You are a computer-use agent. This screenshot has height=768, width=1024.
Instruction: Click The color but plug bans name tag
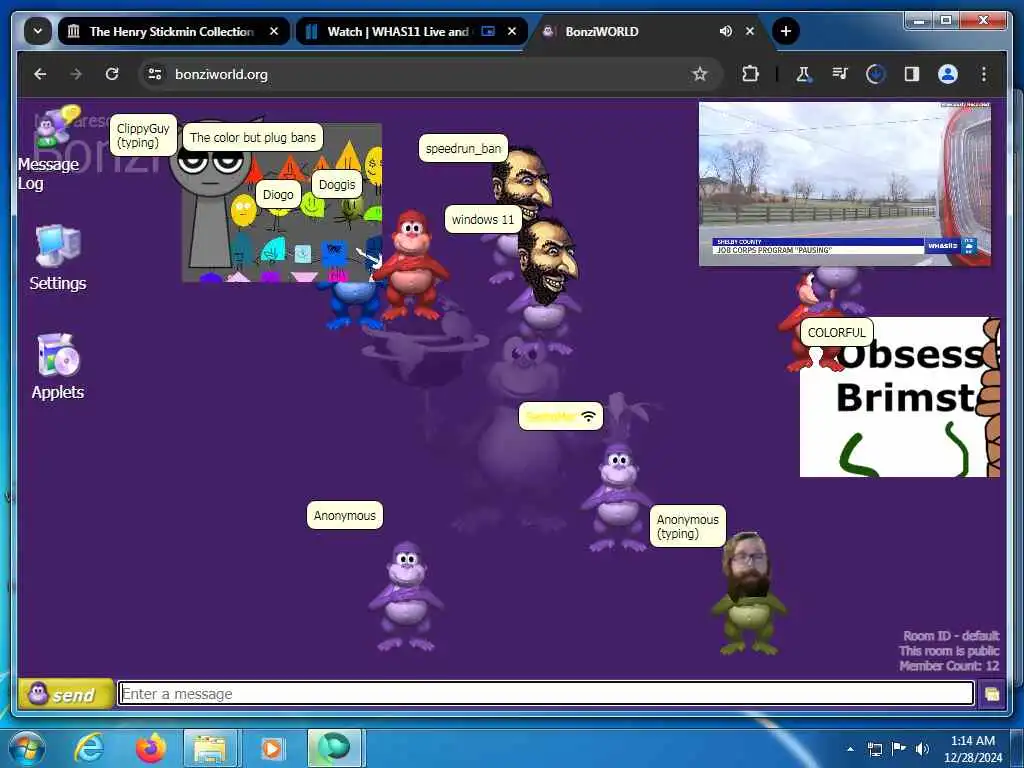pyautogui.click(x=252, y=137)
